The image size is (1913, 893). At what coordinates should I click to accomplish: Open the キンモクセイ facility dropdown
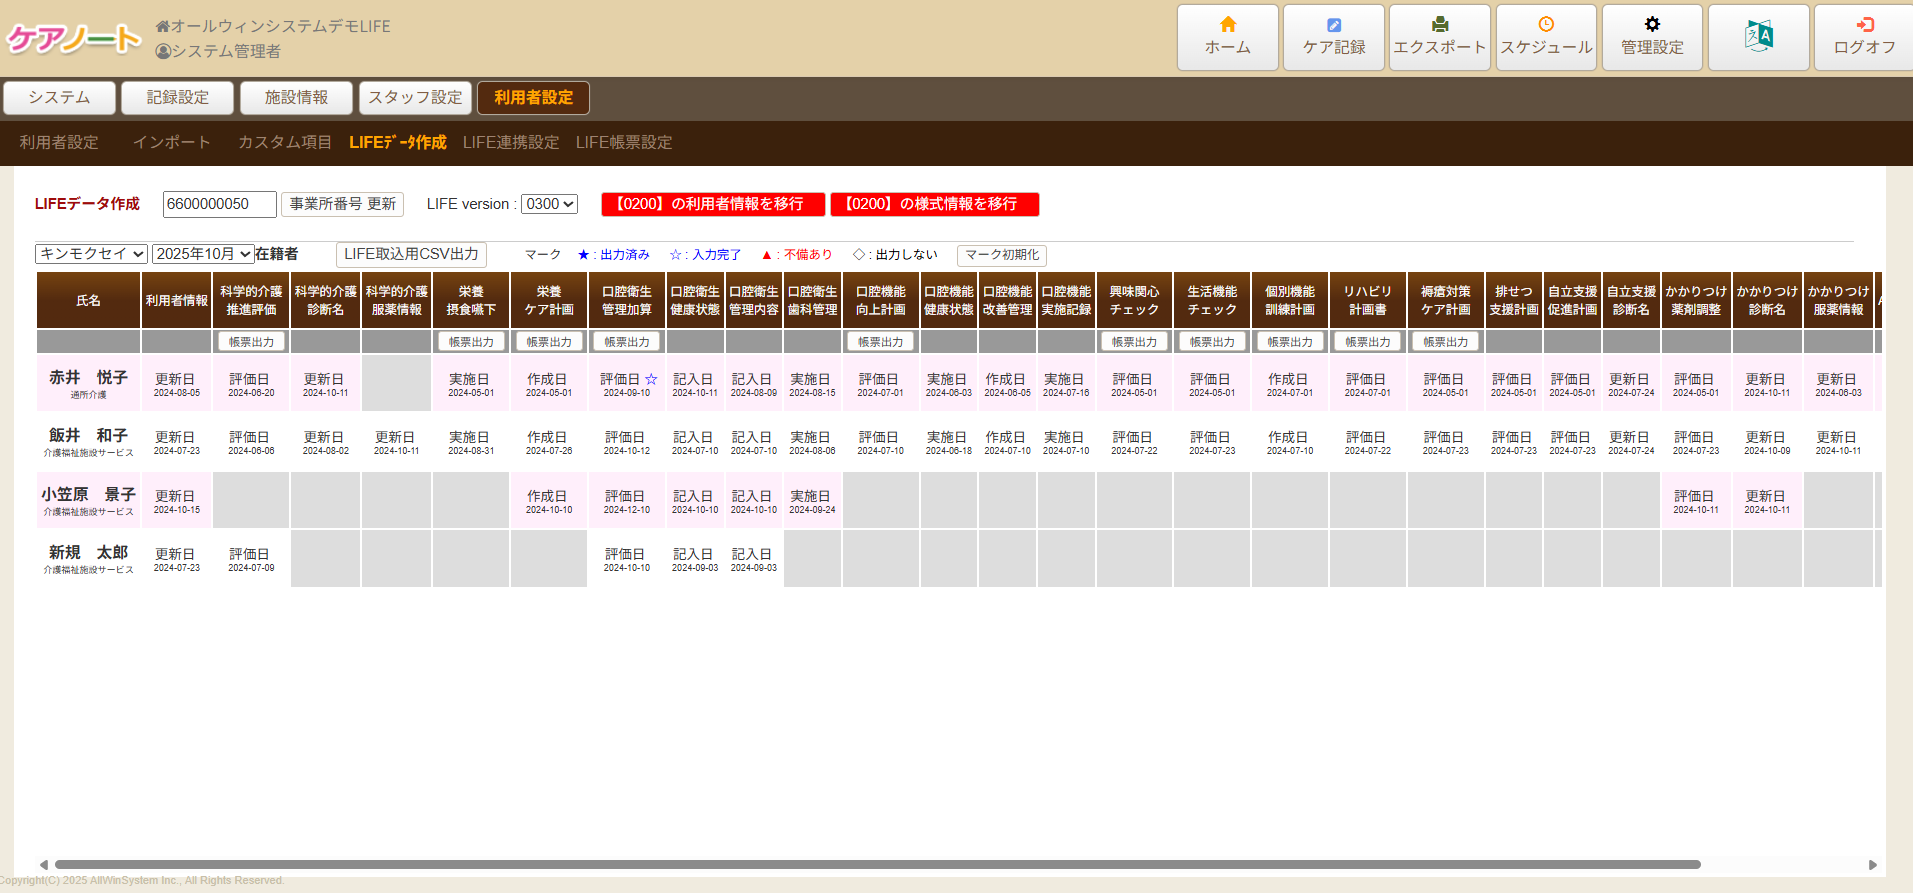pyautogui.click(x=91, y=254)
